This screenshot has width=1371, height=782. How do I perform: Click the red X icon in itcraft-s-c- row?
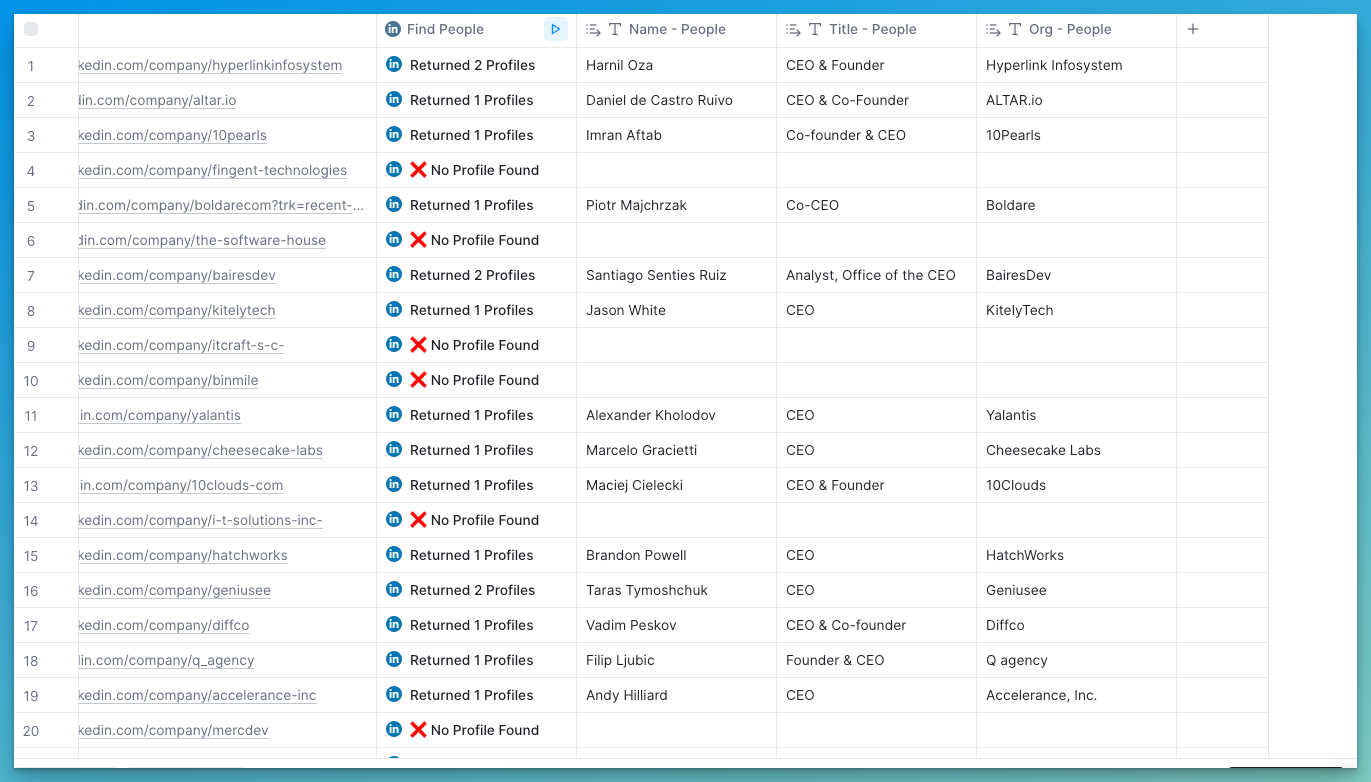[x=418, y=345]
